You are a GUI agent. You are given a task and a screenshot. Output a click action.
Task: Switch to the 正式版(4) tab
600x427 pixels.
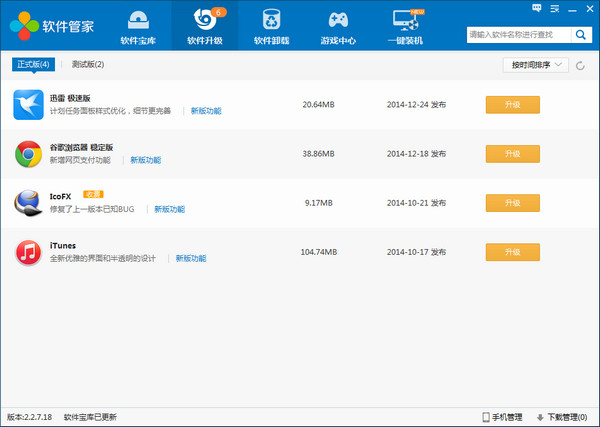[x=33, y=64]
